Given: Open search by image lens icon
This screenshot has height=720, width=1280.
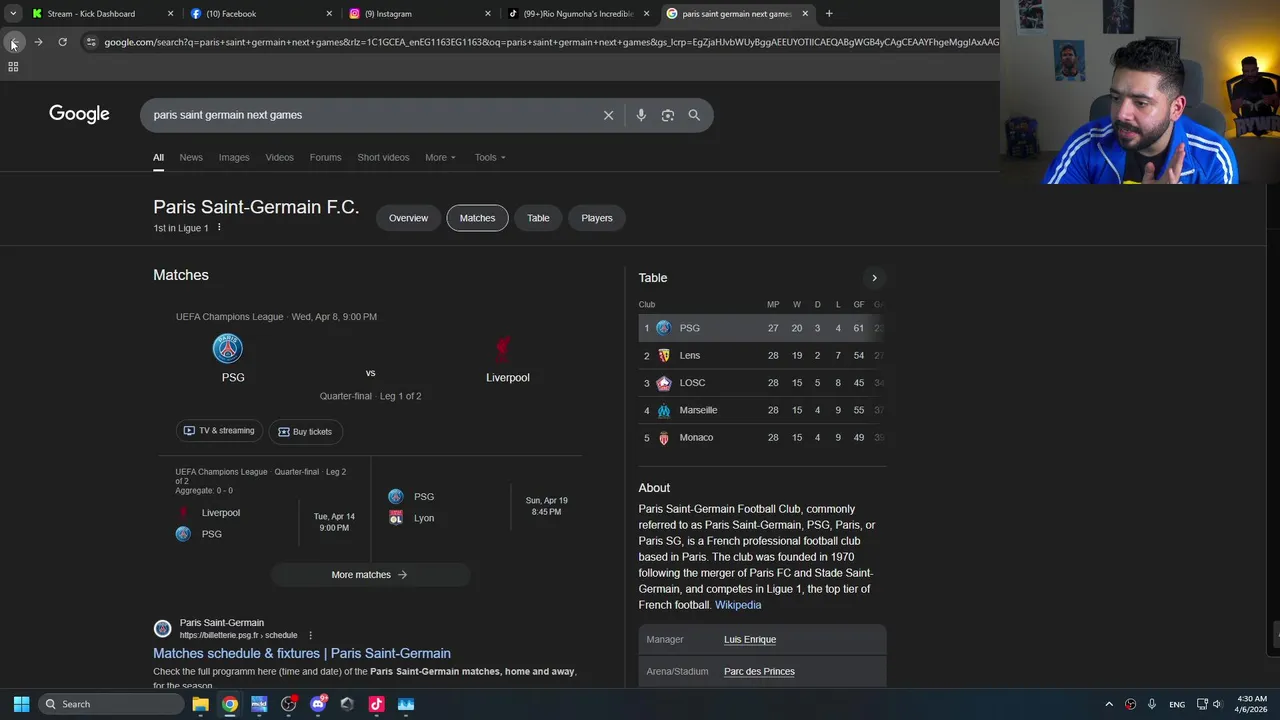Looking at the screenshot, I should 668,115.
